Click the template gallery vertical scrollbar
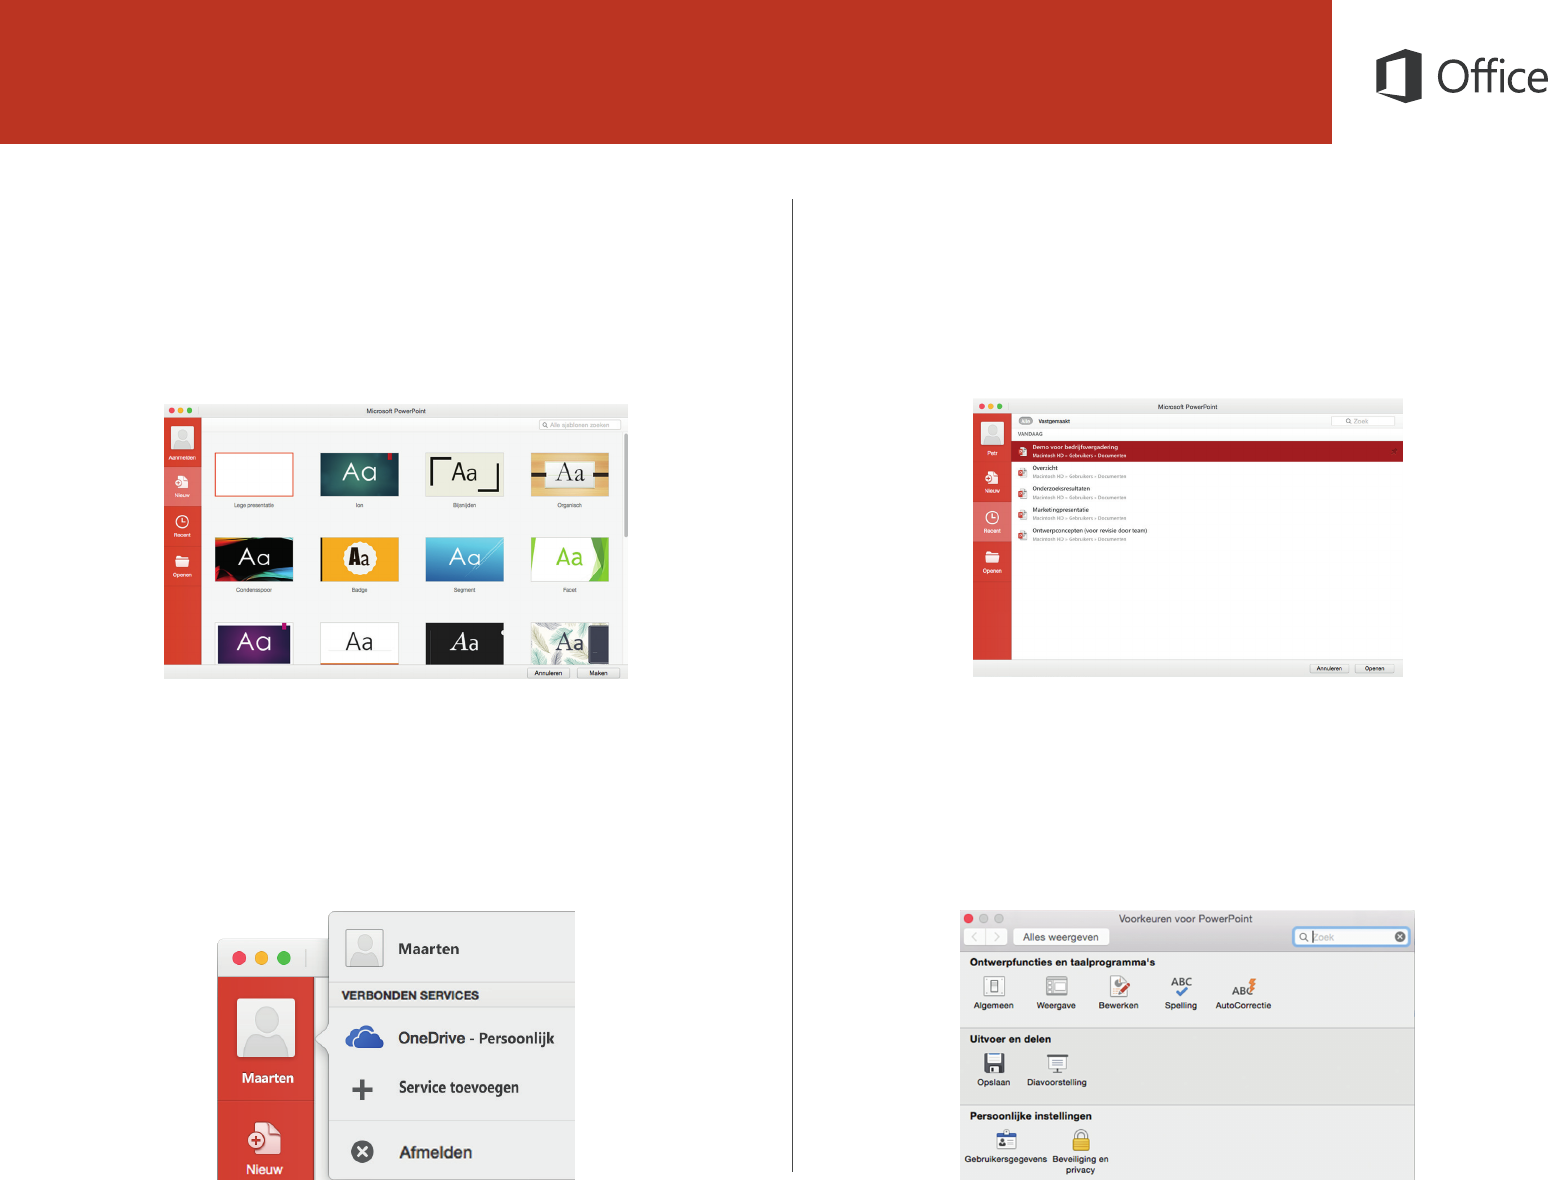Image resolution: width=1548 pixels, height=1180 pixels. 625,485
